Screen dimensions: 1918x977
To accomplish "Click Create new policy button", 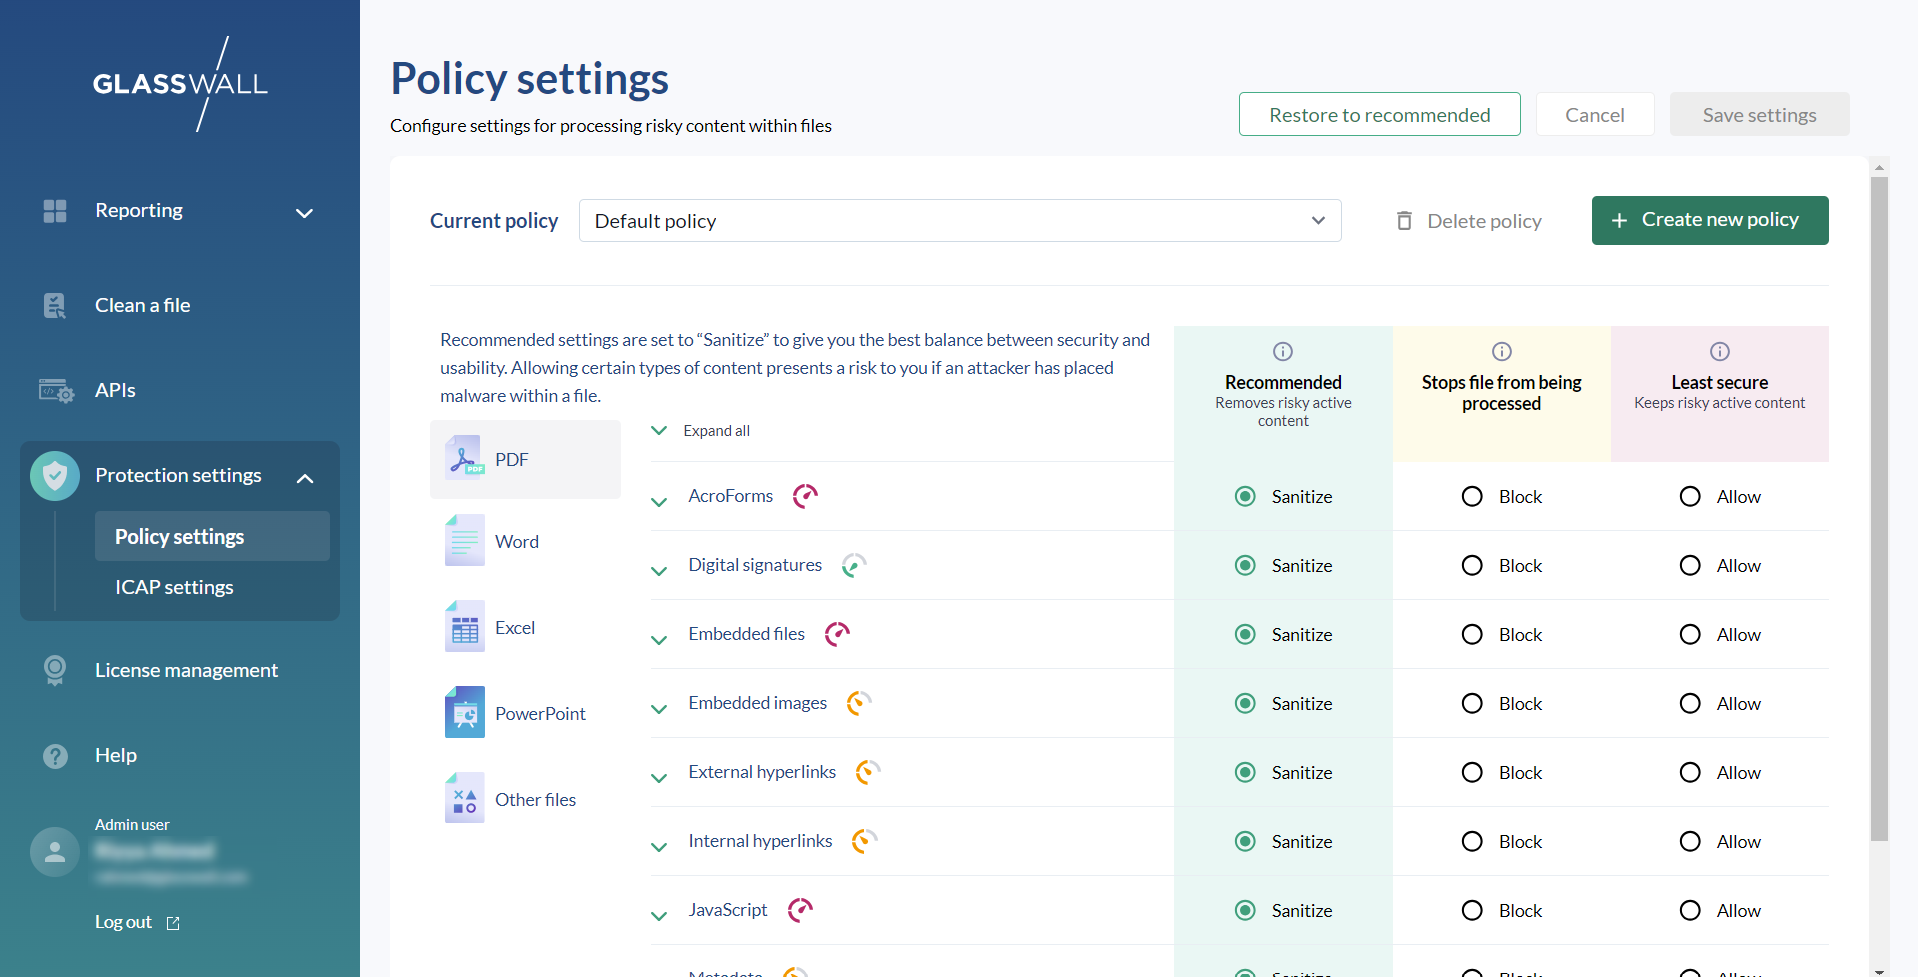I will (x=1709, y=220).
